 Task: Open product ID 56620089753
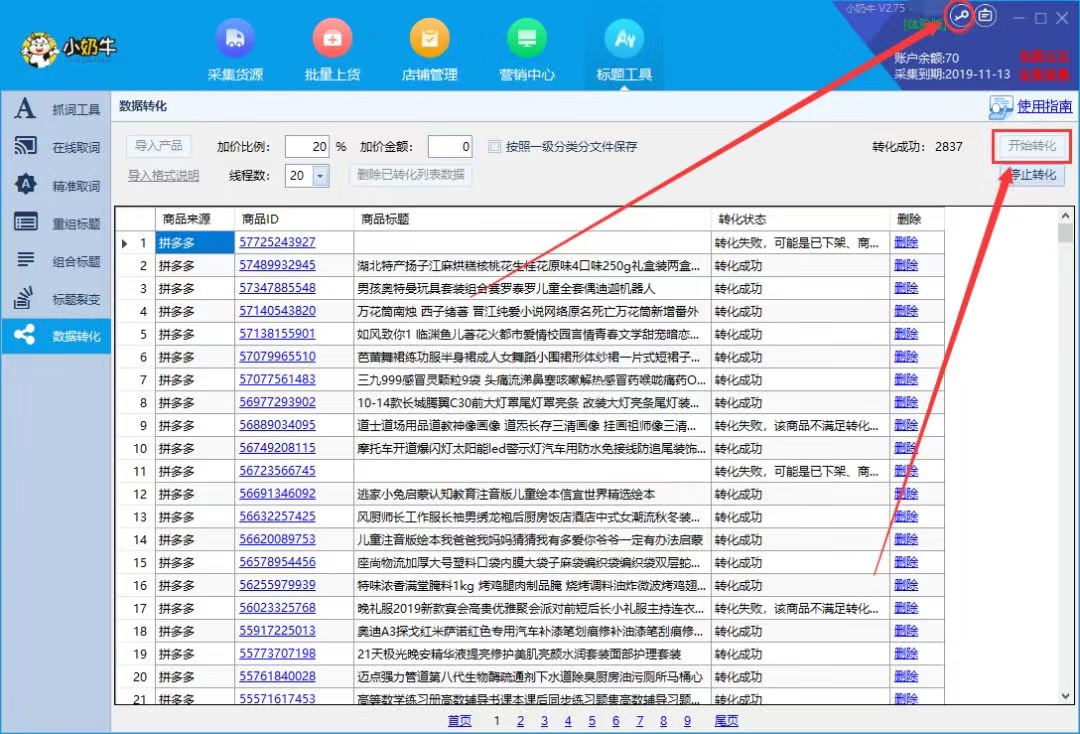tap(277, 539)
